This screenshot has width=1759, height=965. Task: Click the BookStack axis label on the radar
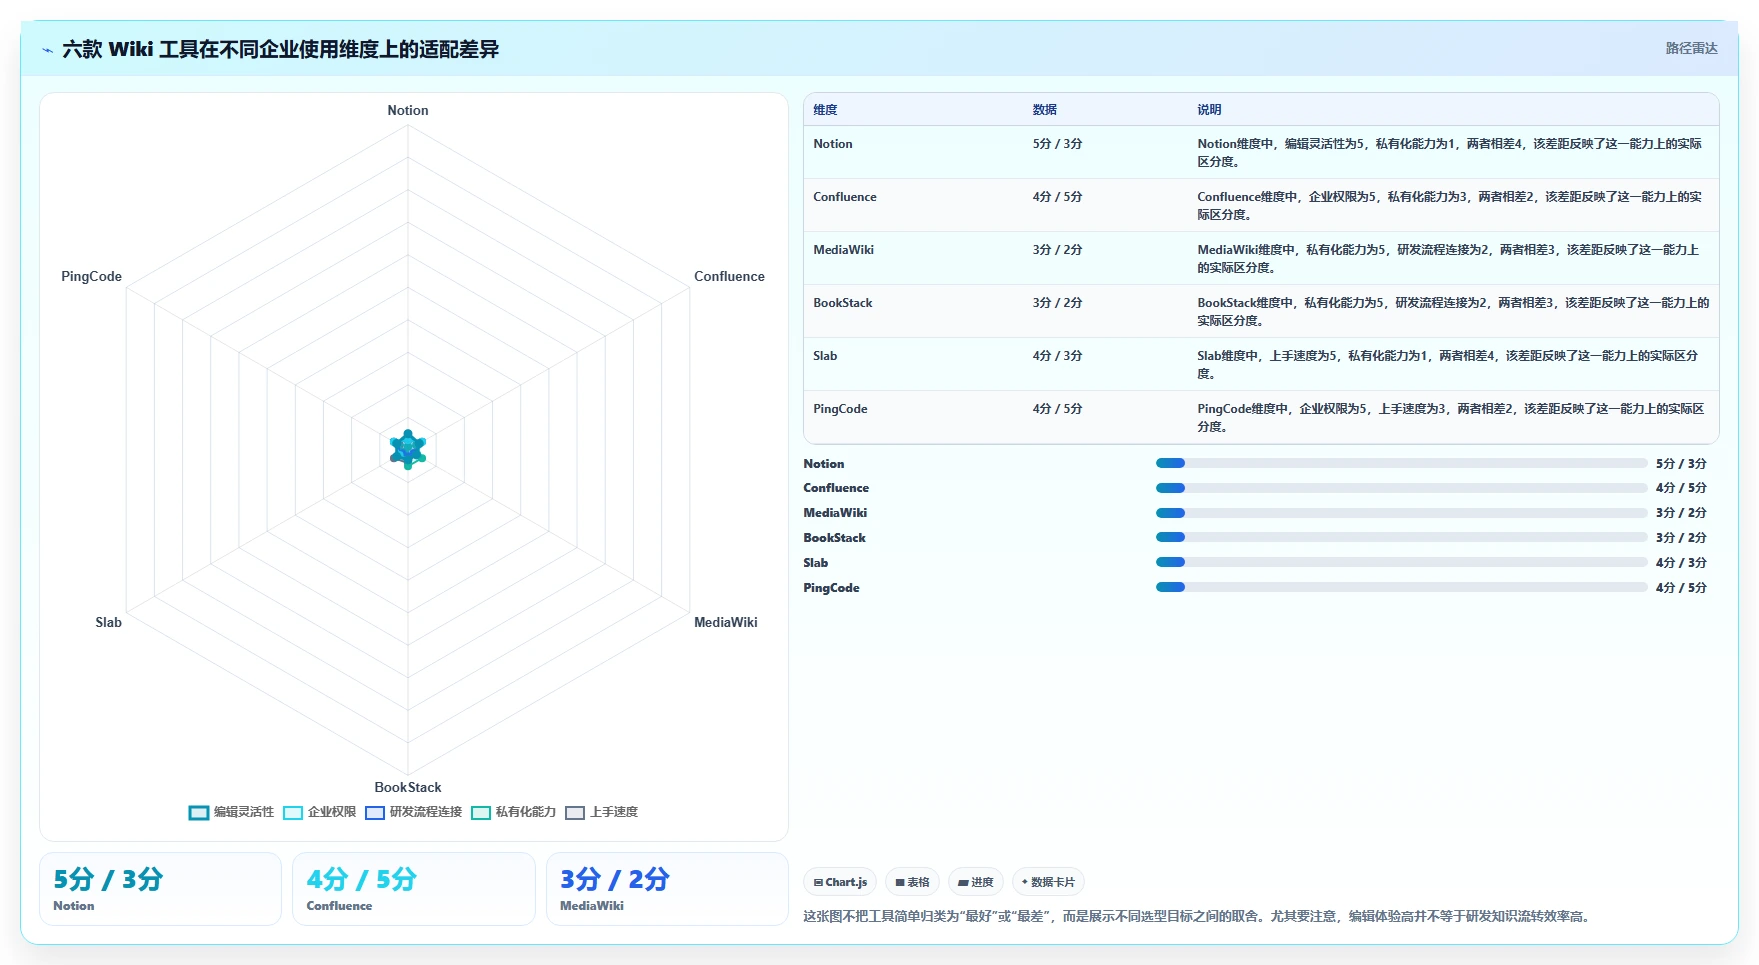[x=408, y=787]
